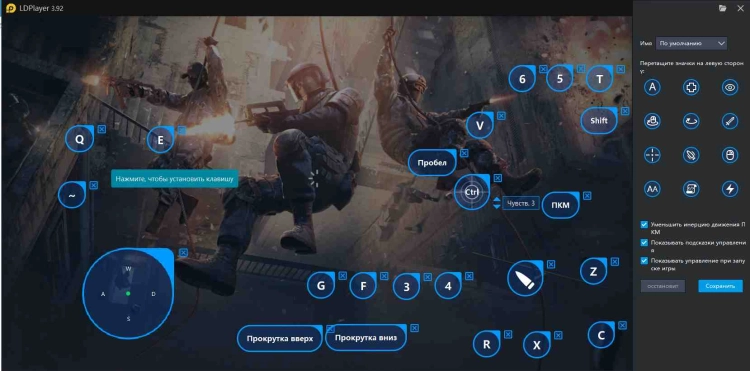
Task: Click the Shift key mapping
Action: click(x=599, y=120)
